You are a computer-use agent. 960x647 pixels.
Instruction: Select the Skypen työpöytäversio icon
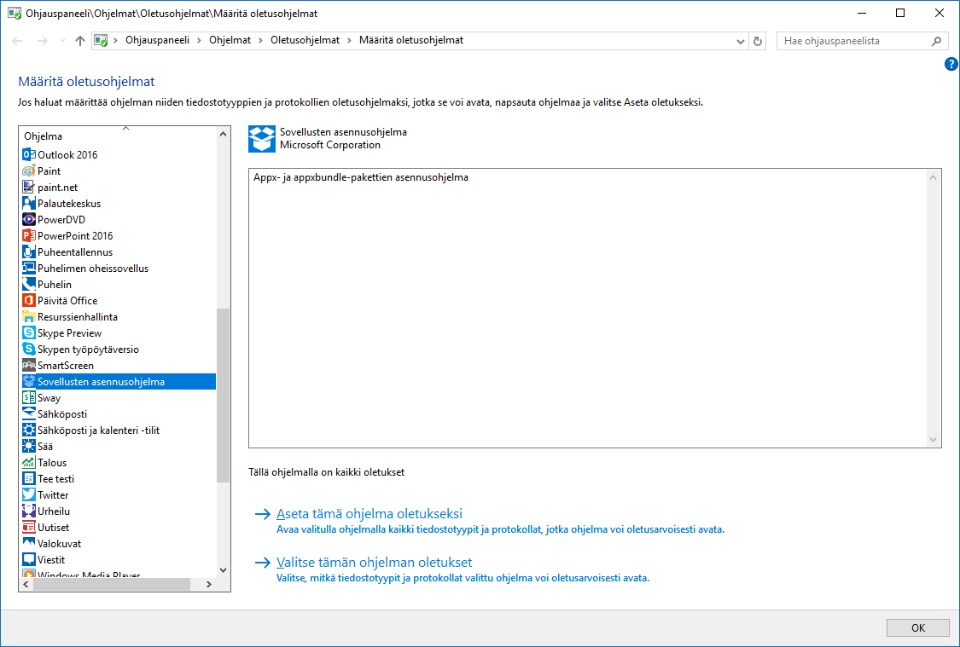click(x=28, y=349)
